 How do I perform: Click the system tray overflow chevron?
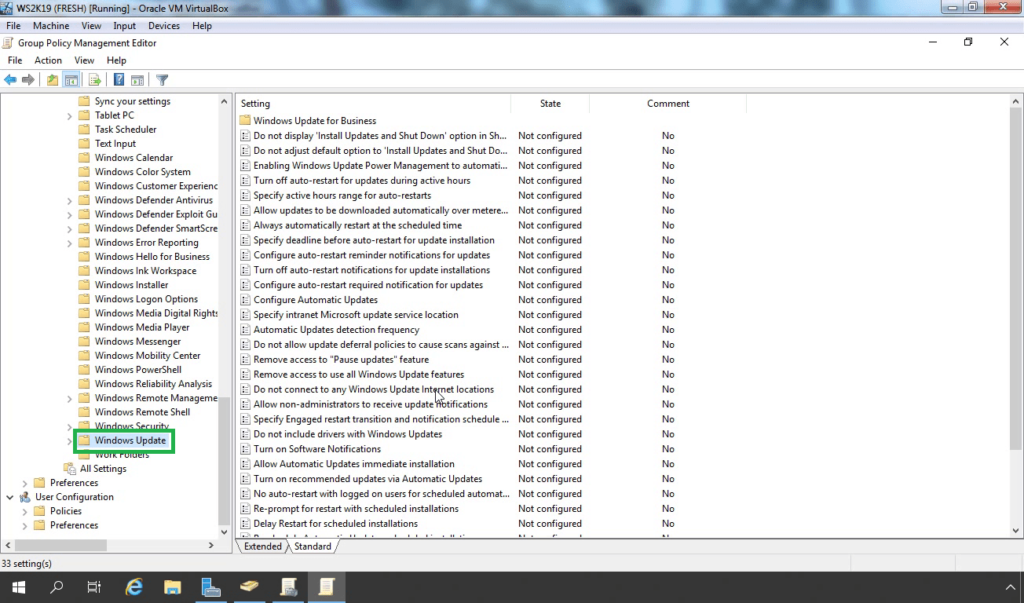point(1010,587)
